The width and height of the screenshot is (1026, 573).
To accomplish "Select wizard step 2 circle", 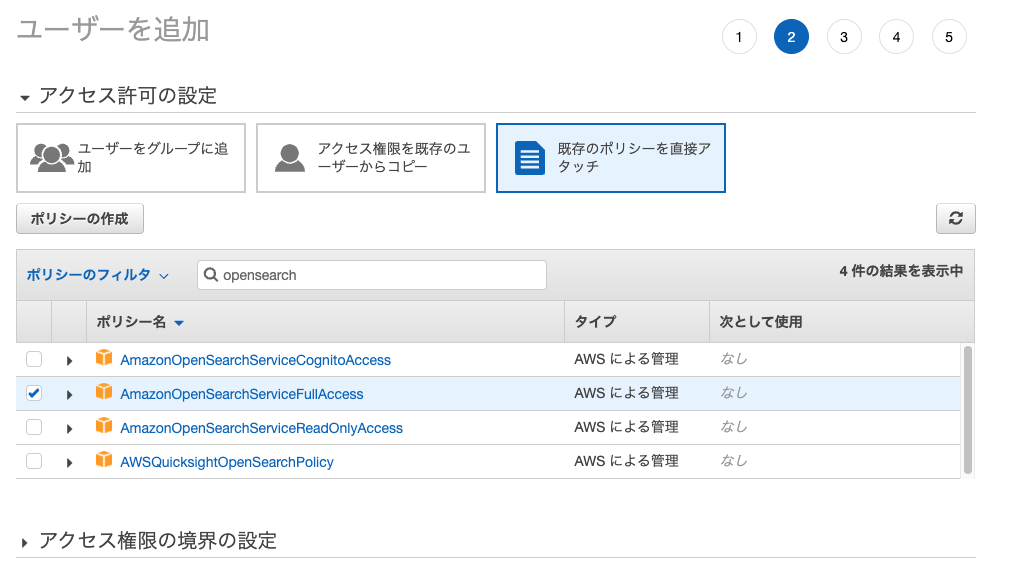I will 791,37.
